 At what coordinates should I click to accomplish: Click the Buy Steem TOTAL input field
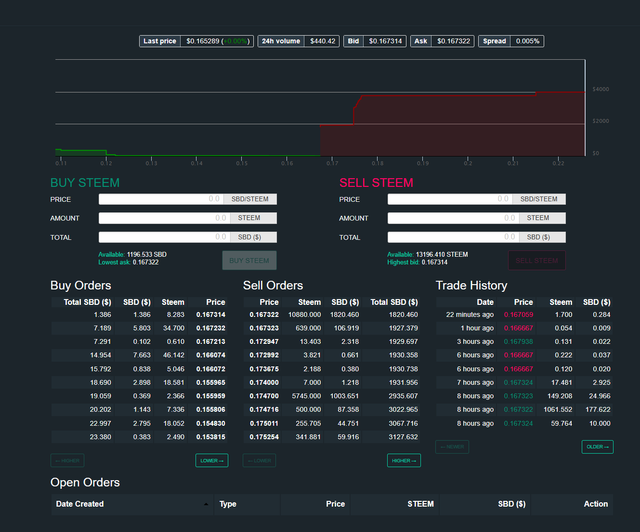click(164, 237)
